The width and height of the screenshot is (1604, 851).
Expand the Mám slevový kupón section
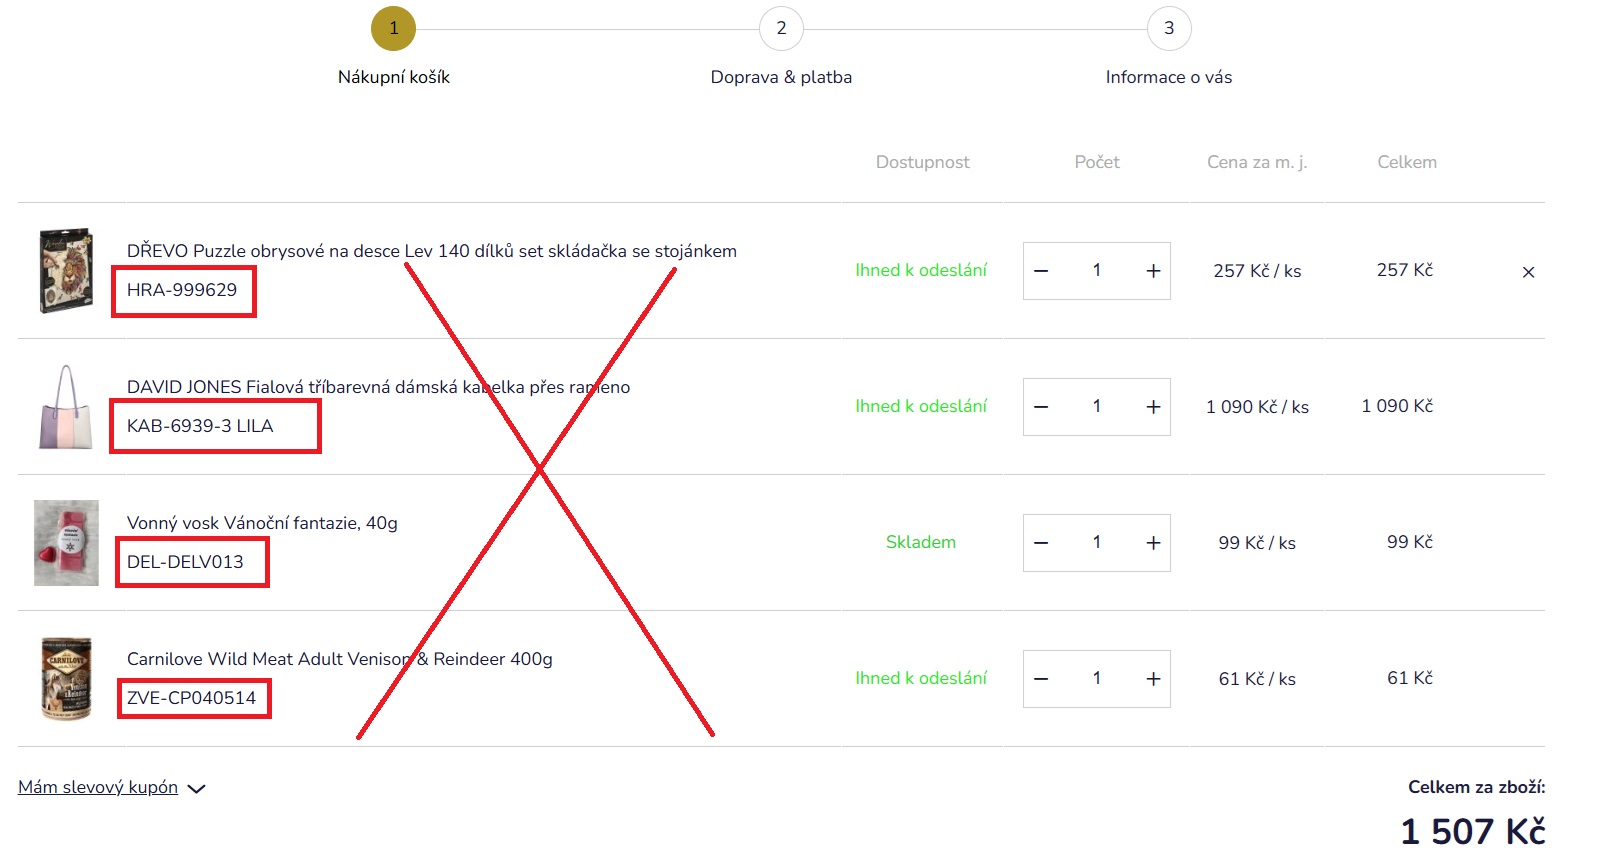pyautogui.click(x=111, y=788)
